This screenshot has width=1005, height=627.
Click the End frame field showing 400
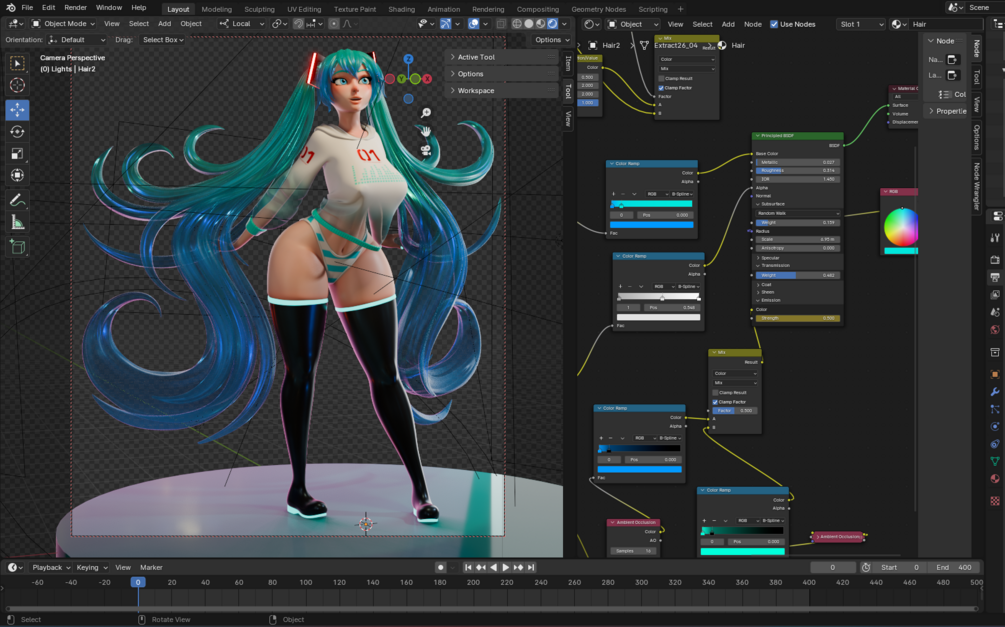click(x=953, y=567)
